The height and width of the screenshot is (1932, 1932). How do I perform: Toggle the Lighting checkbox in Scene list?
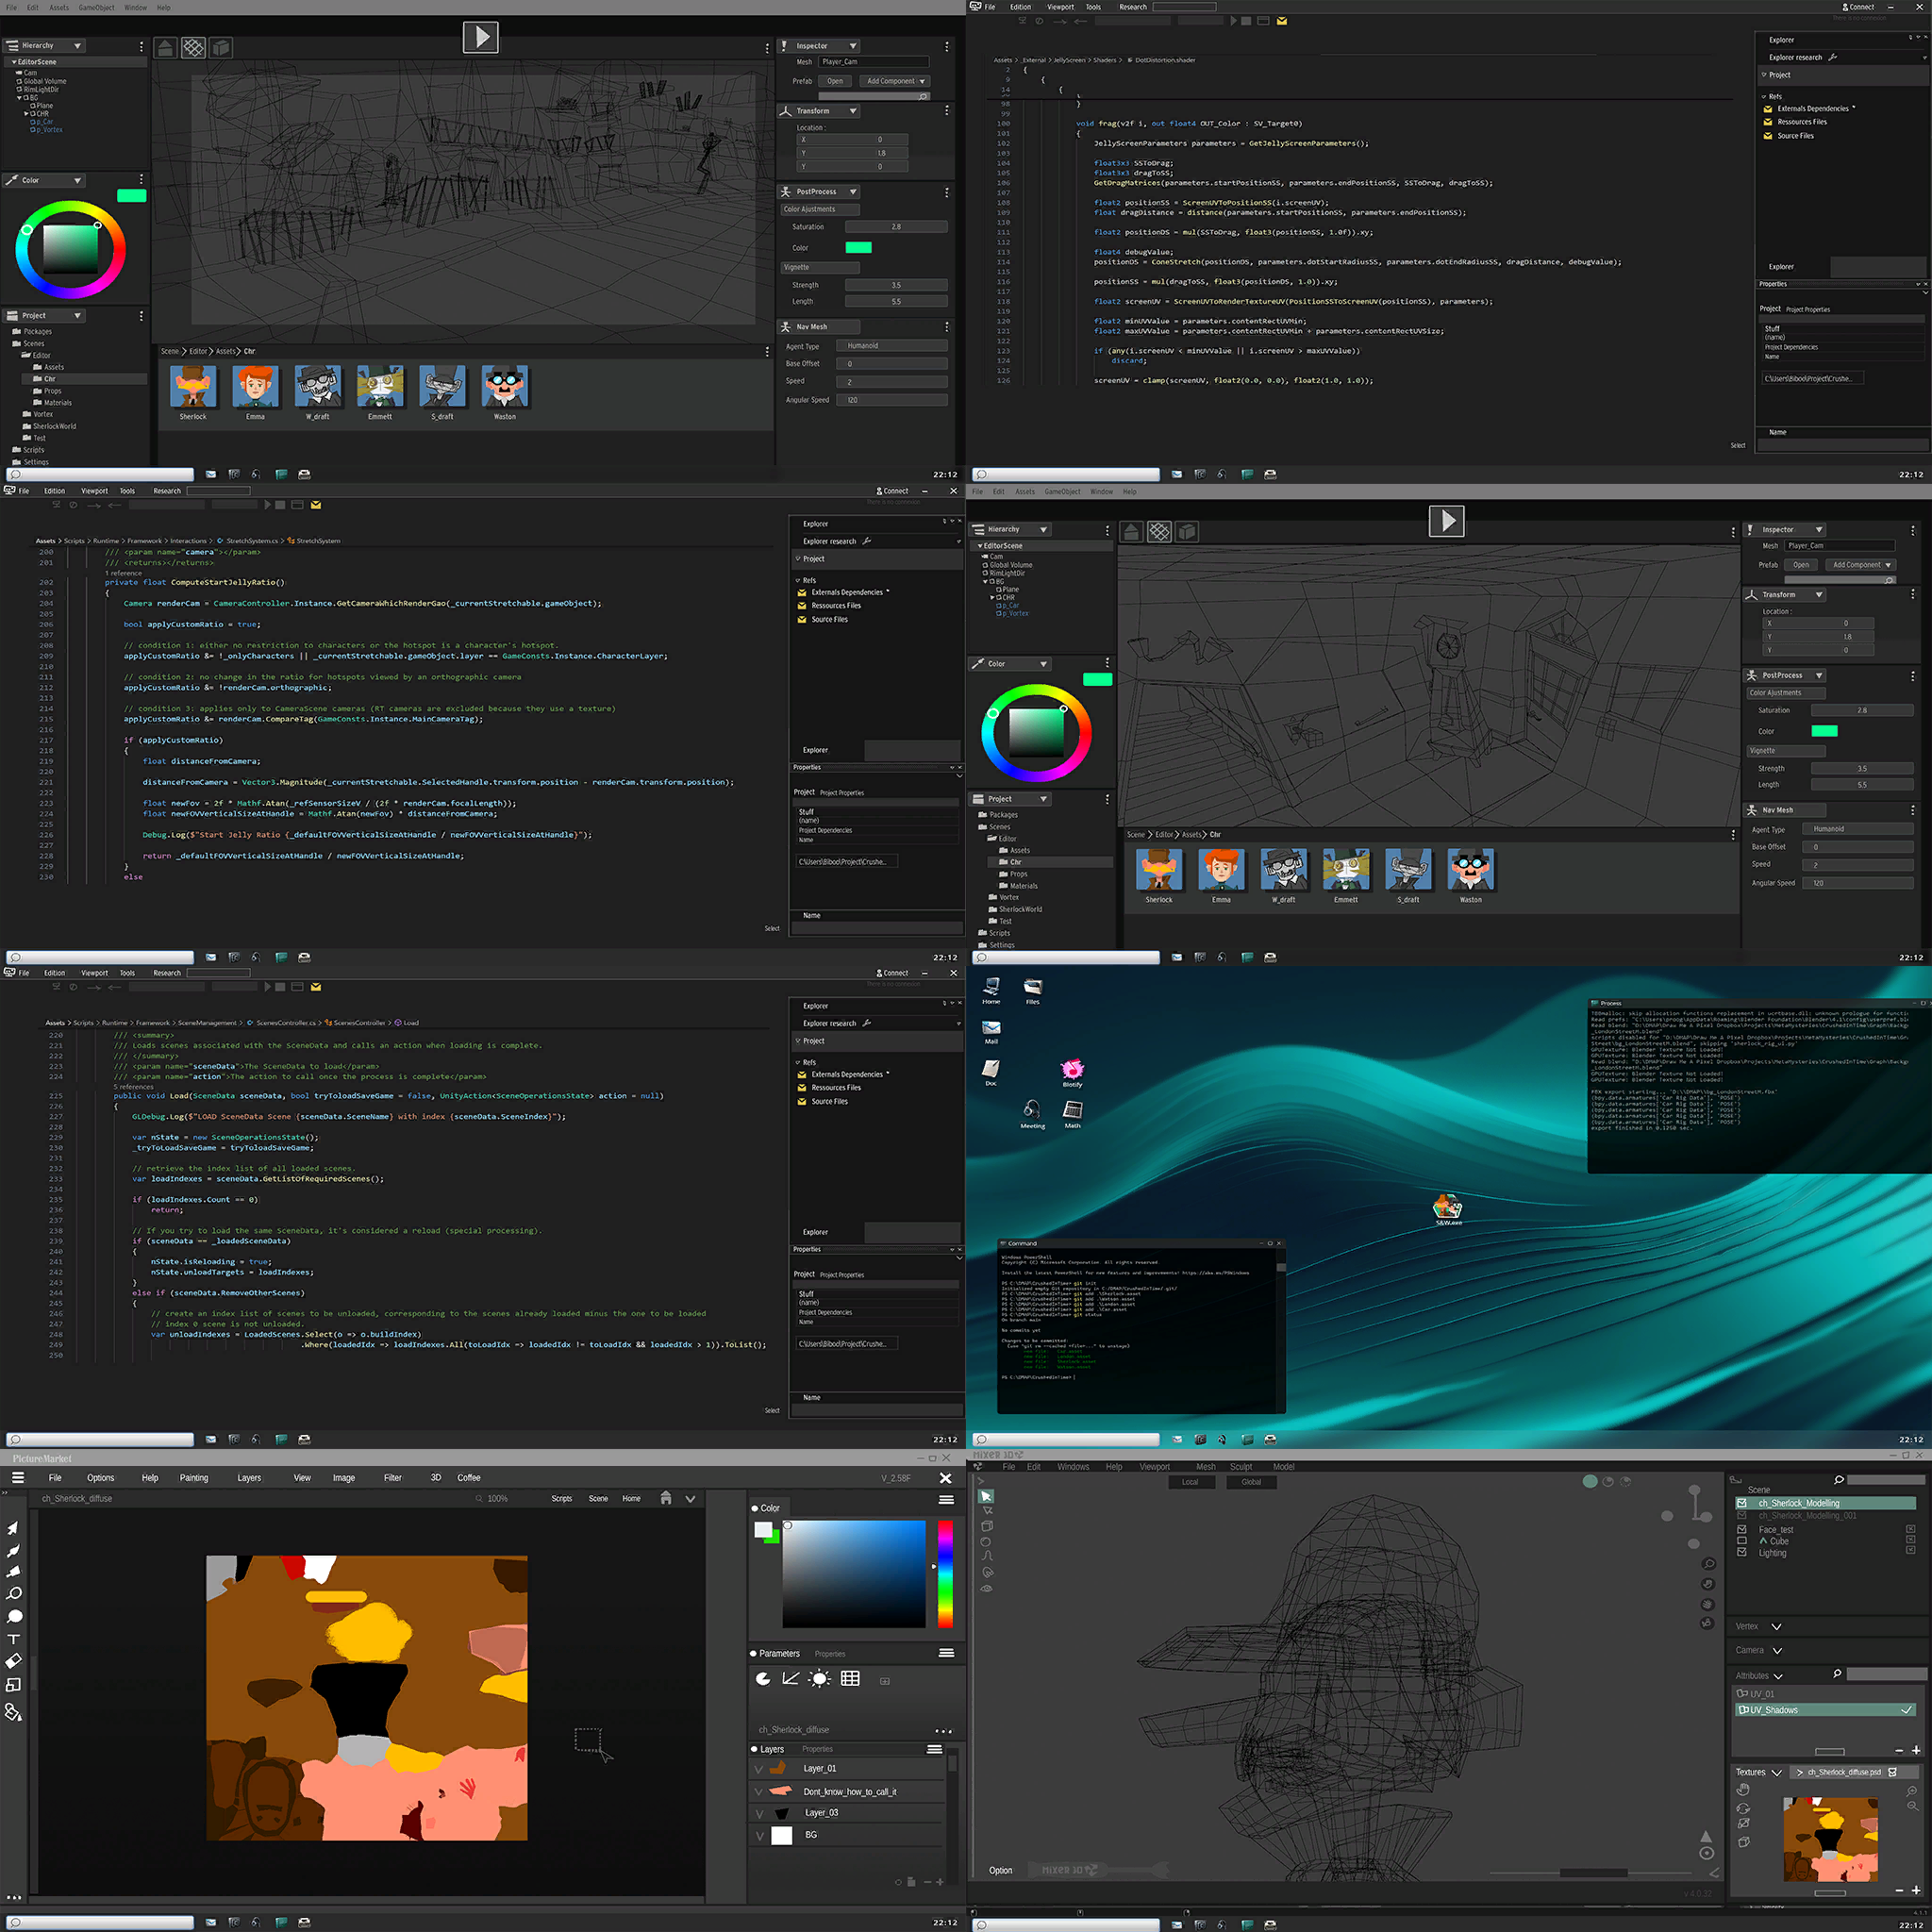coord(1742,1552)
